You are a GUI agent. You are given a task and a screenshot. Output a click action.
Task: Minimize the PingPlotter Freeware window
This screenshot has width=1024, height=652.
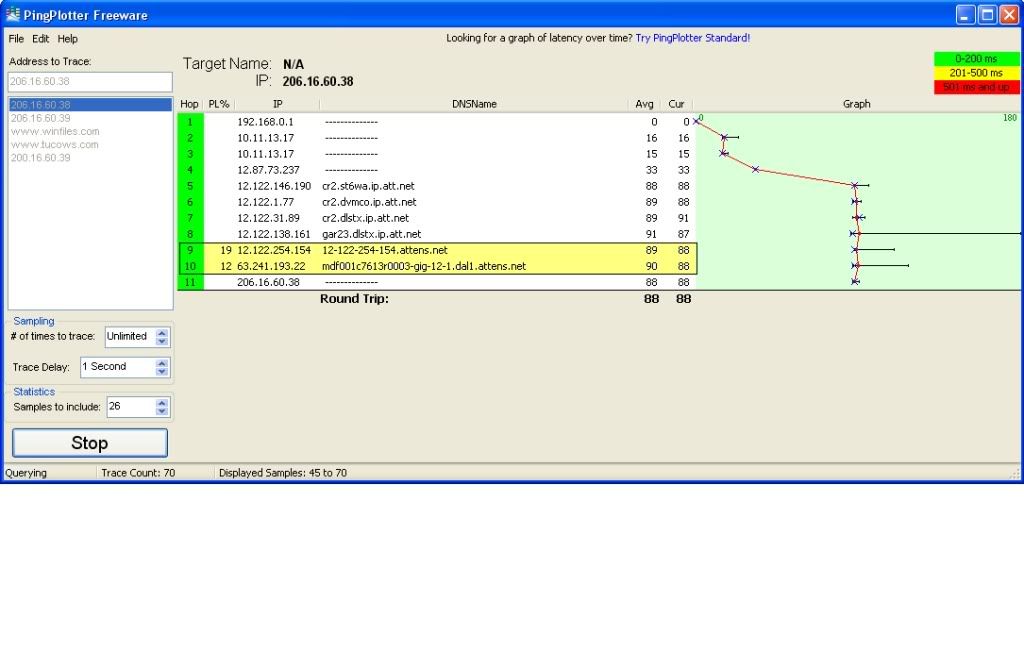pyautogui.click(x=966, y=14)
